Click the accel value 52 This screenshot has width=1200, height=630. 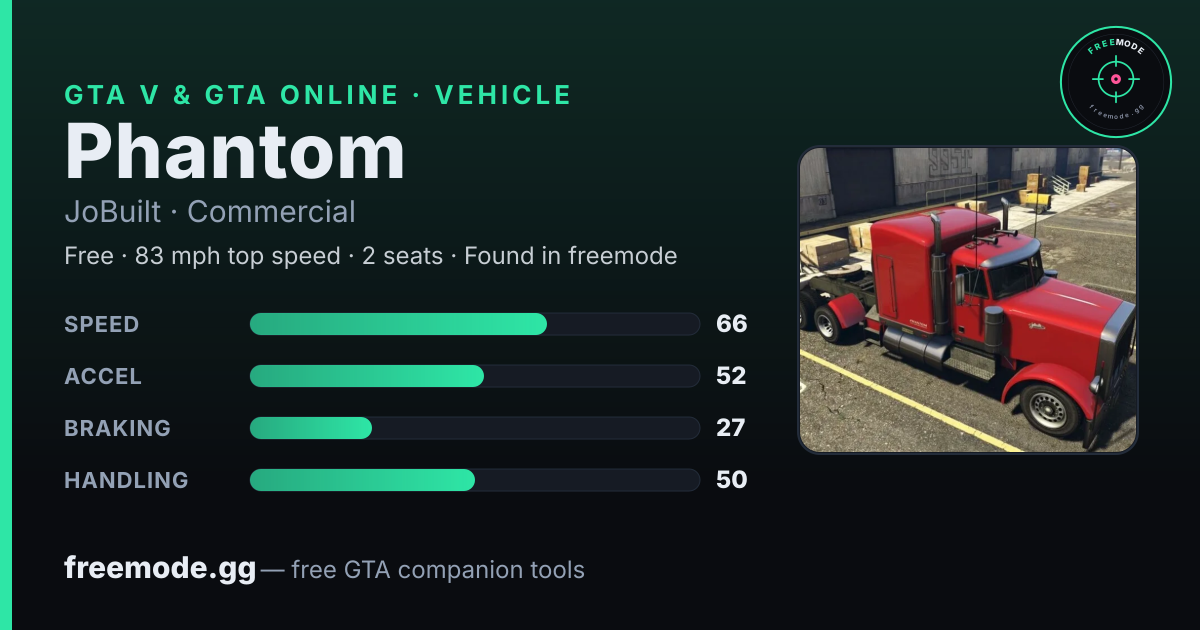click(732, 376)
